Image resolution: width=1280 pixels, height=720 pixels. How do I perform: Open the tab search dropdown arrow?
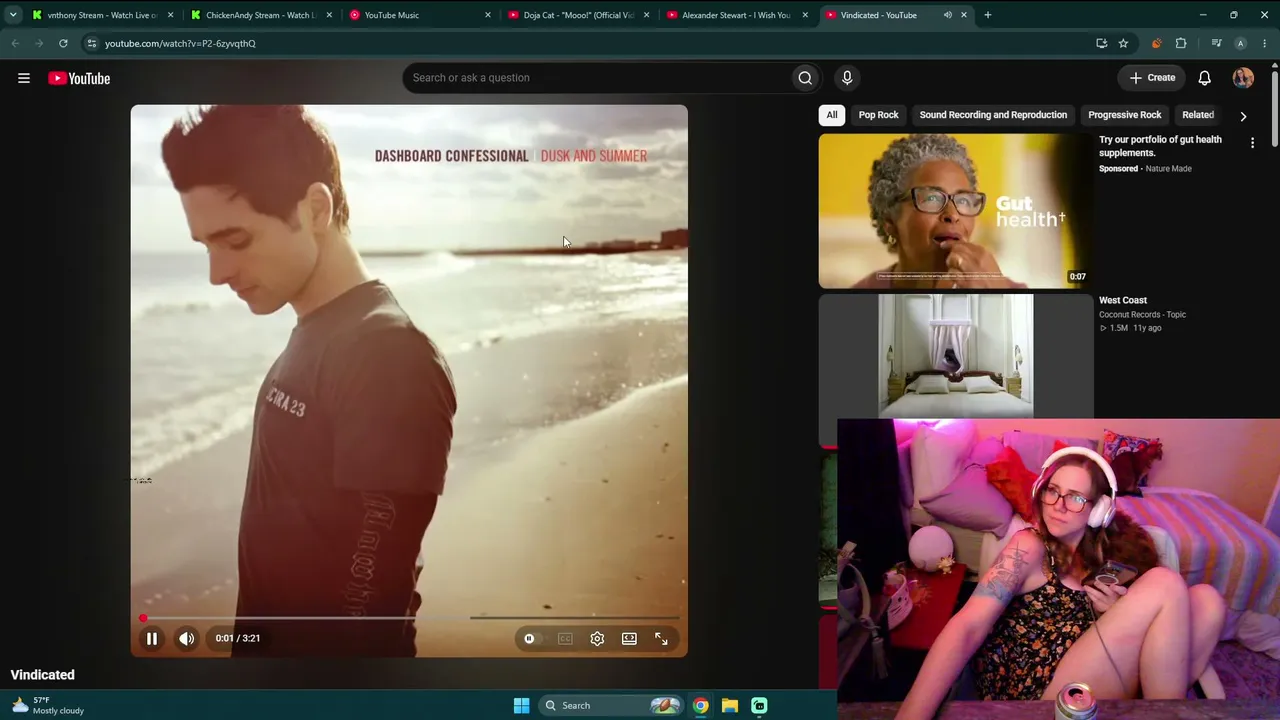coord(12,15)
